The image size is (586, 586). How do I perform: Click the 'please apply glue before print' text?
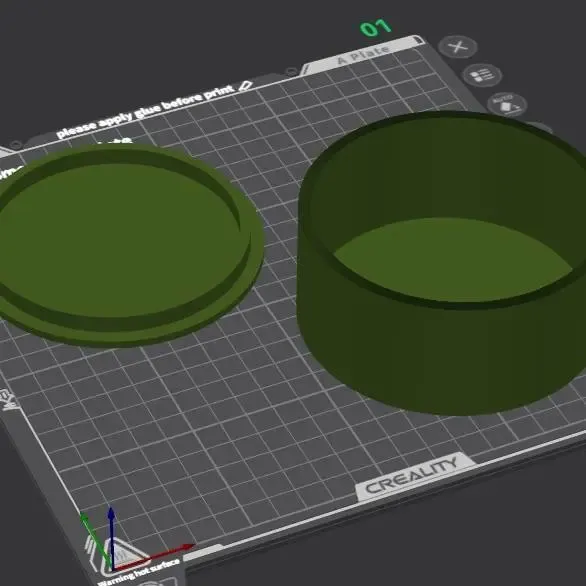click(146, 111)
